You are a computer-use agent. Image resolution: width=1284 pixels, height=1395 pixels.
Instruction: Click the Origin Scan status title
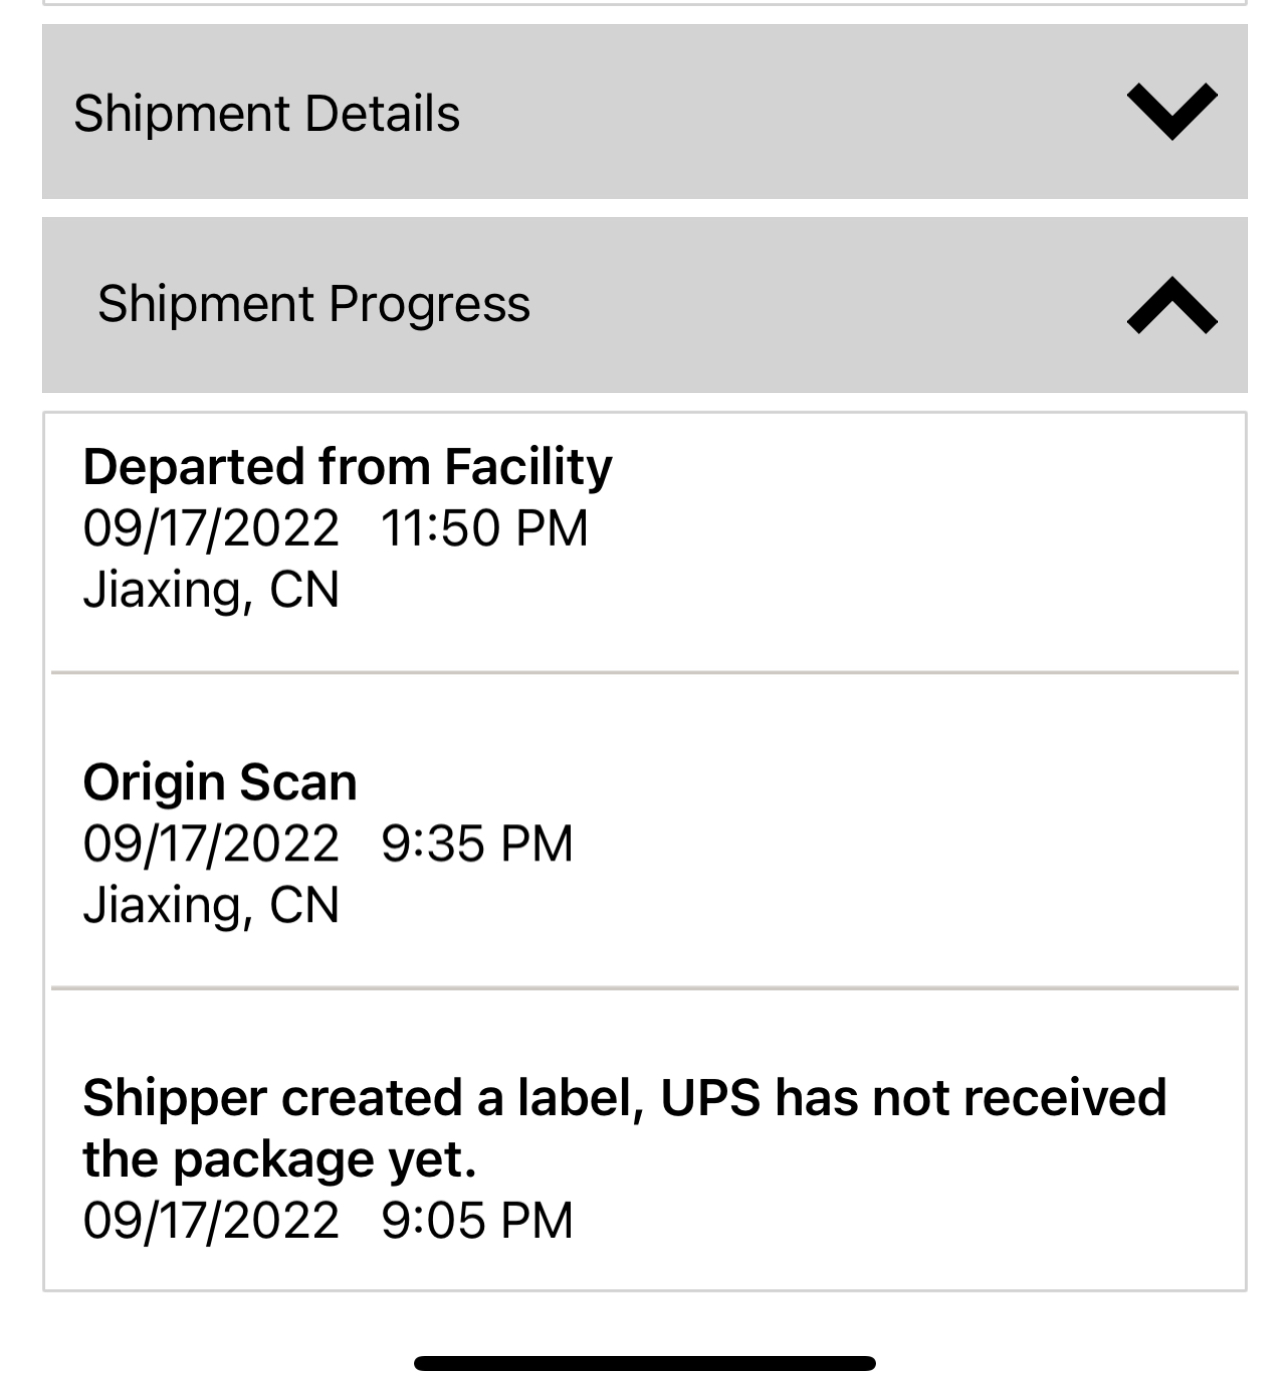click(219, 782)
